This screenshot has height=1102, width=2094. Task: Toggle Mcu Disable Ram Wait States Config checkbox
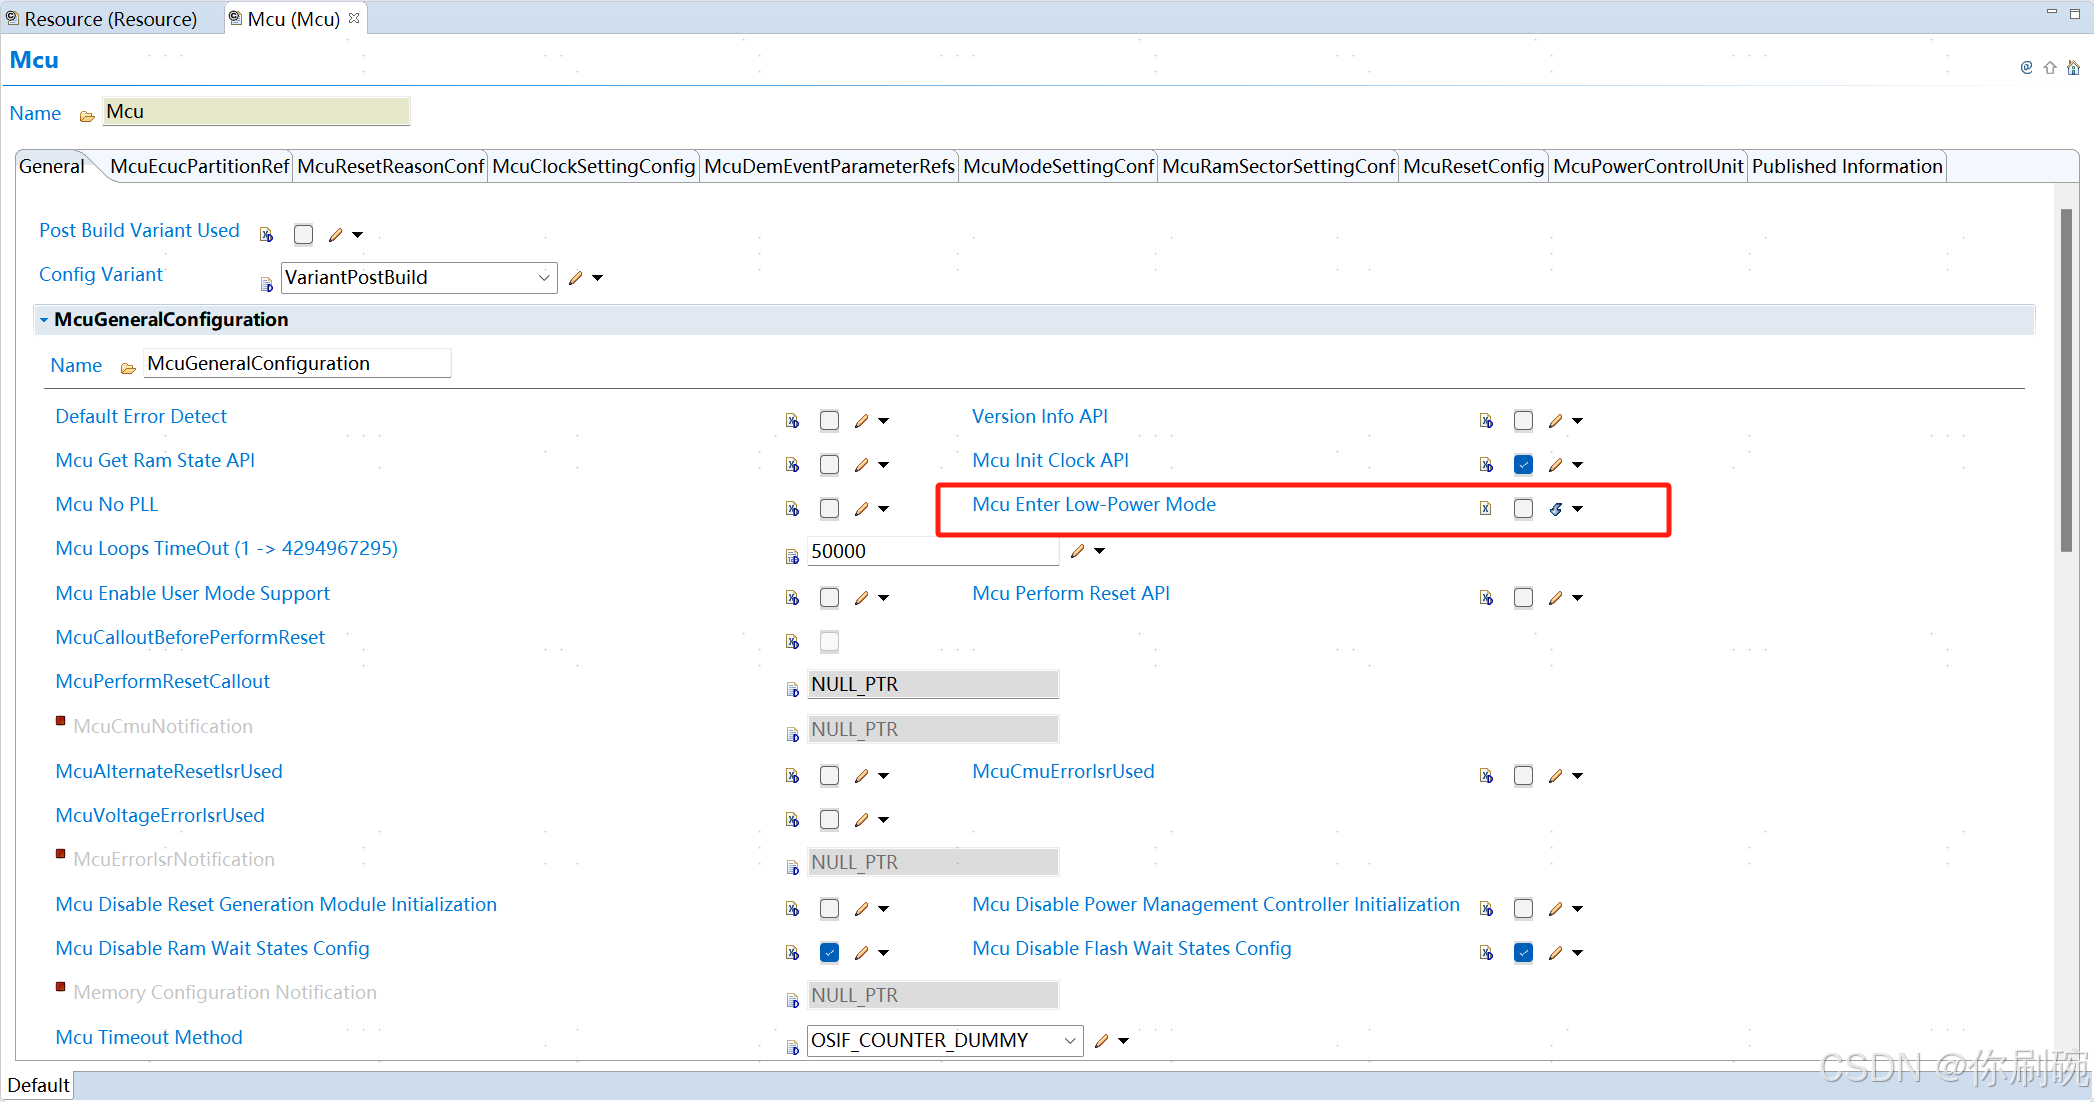pyautogui.click(x=829, y=953)
